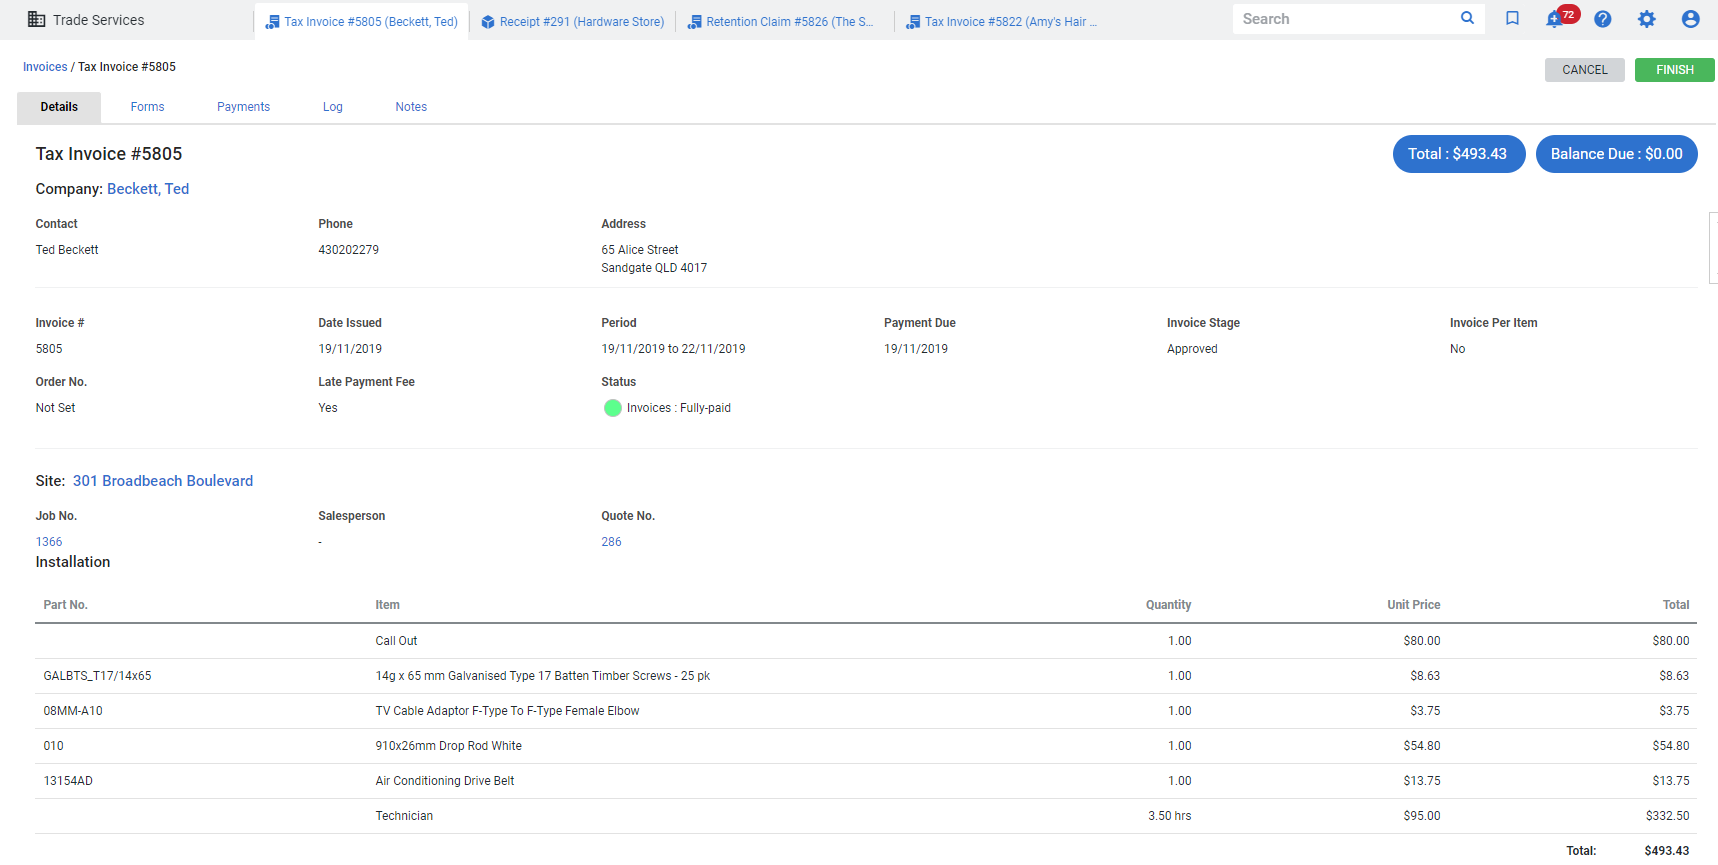This screenshot has height=865, width=1718.
Task: Open the Payments tab
Action: point(243,107)
